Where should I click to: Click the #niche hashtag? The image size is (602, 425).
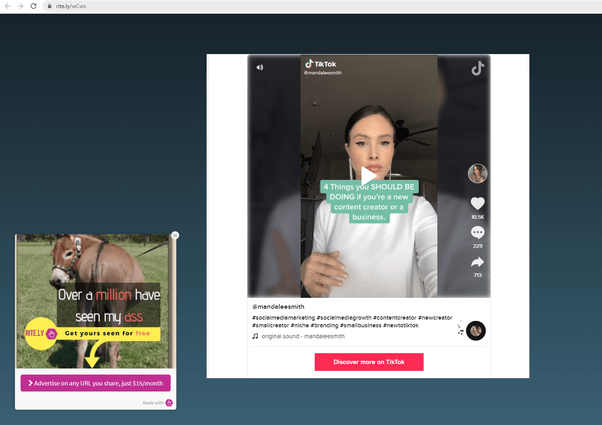coord(300,326)
